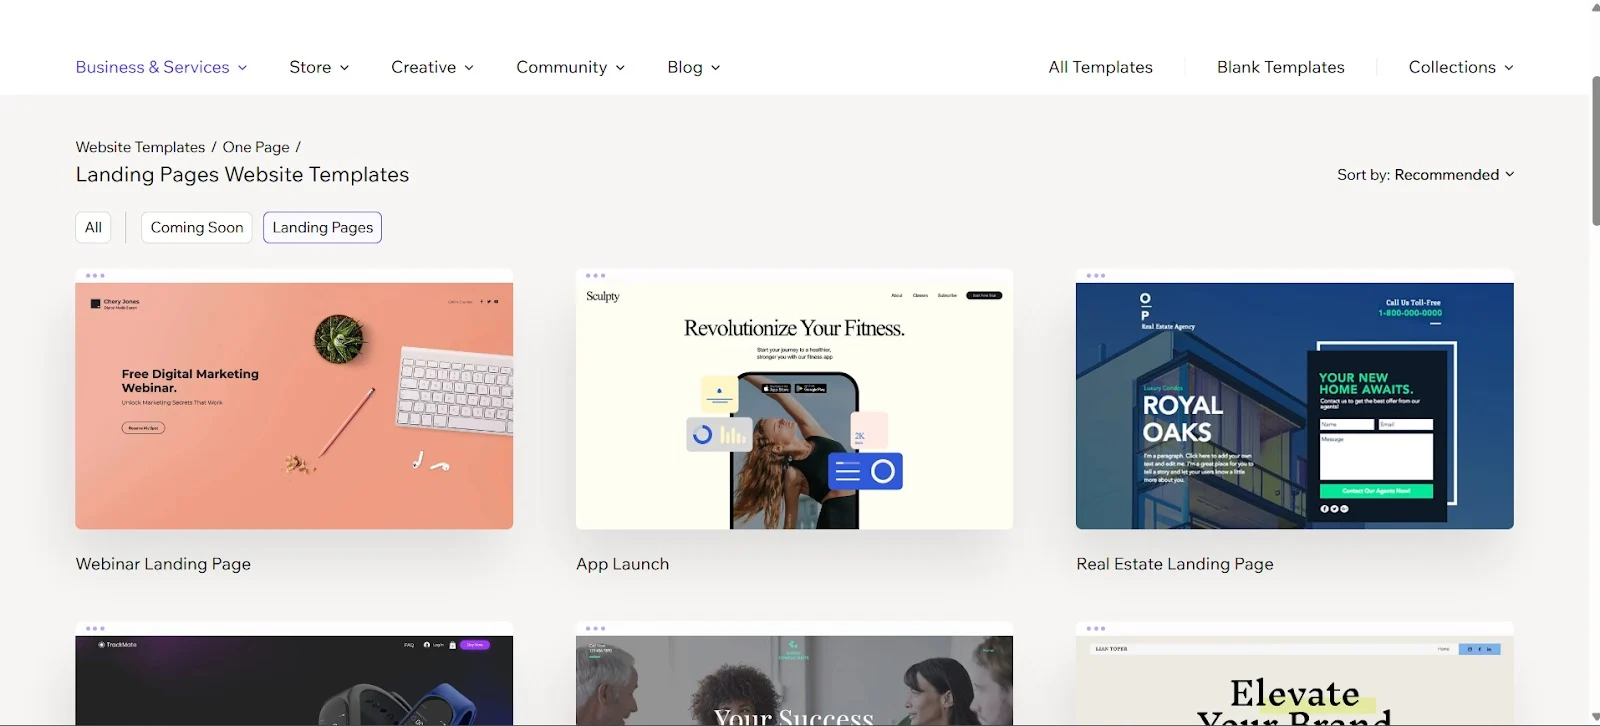Go to All Templates
This screenshot has height=726, width=1600.
pyautogui.click(x=1100, y=67)
